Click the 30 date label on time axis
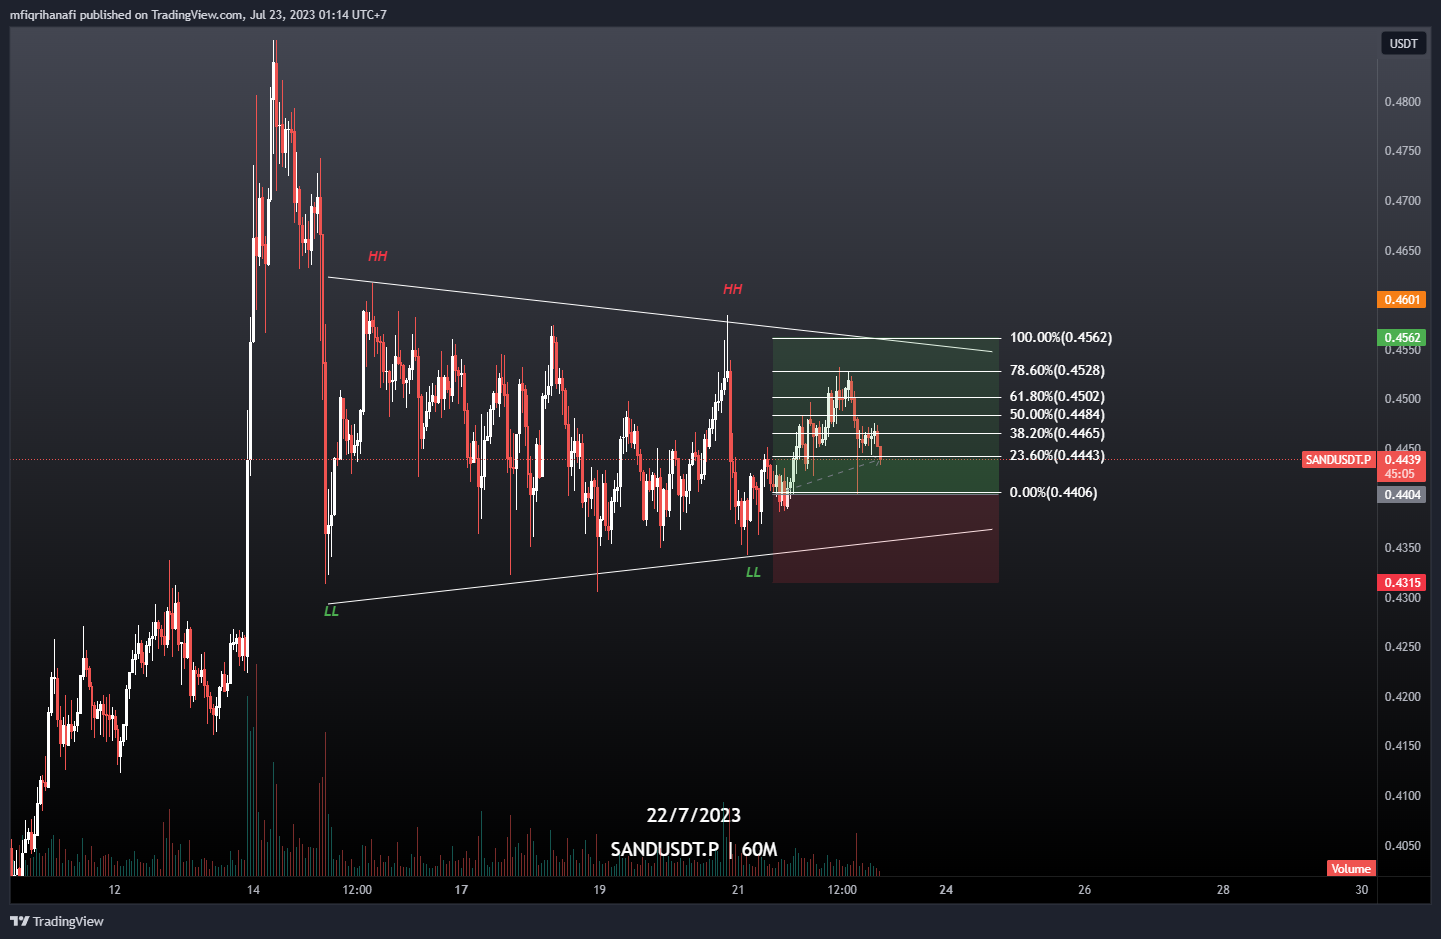 (1361, 890)
